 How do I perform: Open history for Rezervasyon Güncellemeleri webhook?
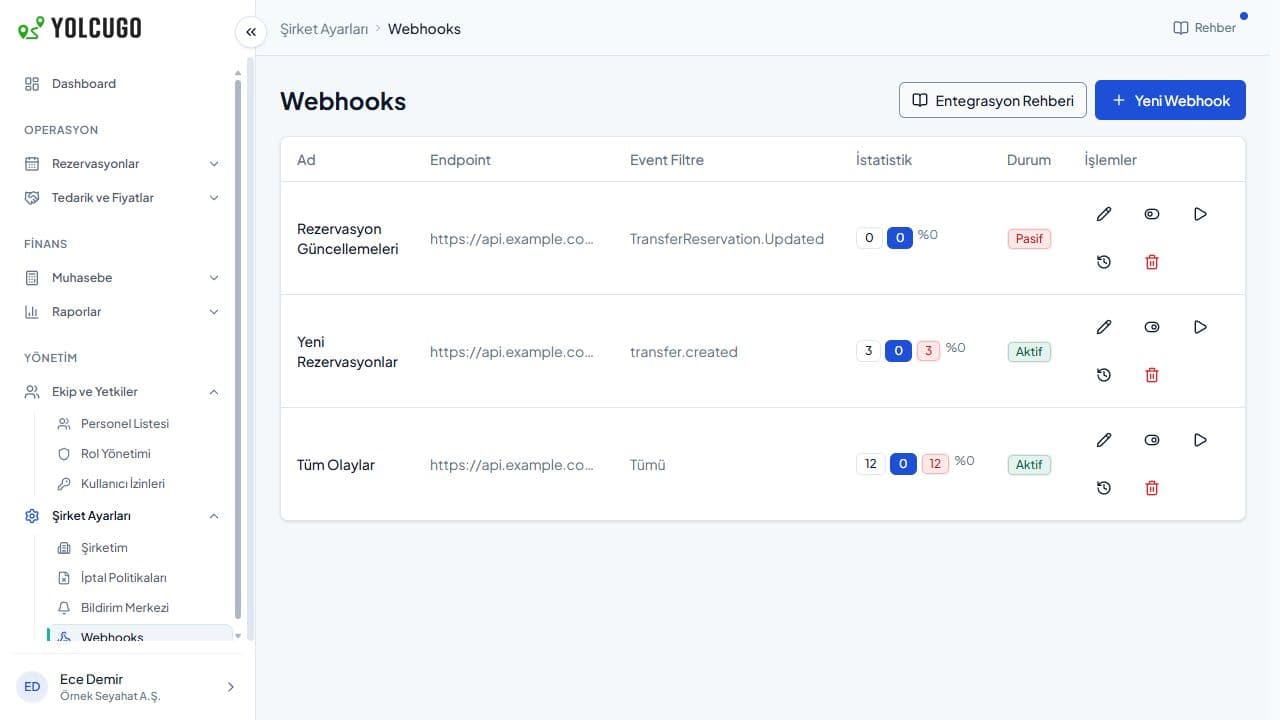[x=1104, y=262]
